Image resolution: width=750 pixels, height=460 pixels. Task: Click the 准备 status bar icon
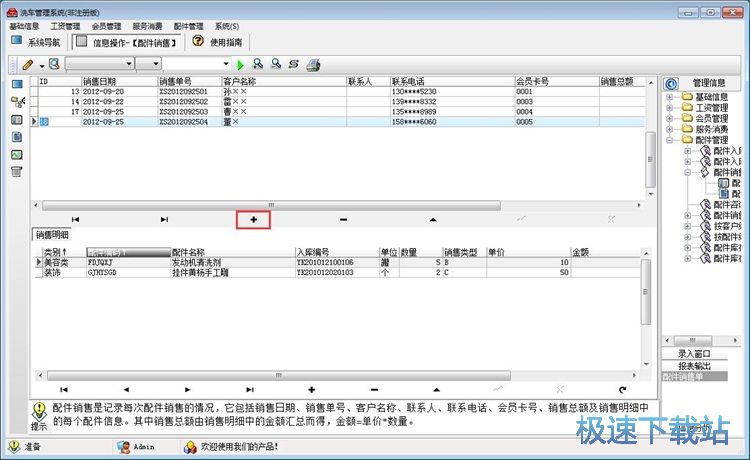(x=14, y=446)
